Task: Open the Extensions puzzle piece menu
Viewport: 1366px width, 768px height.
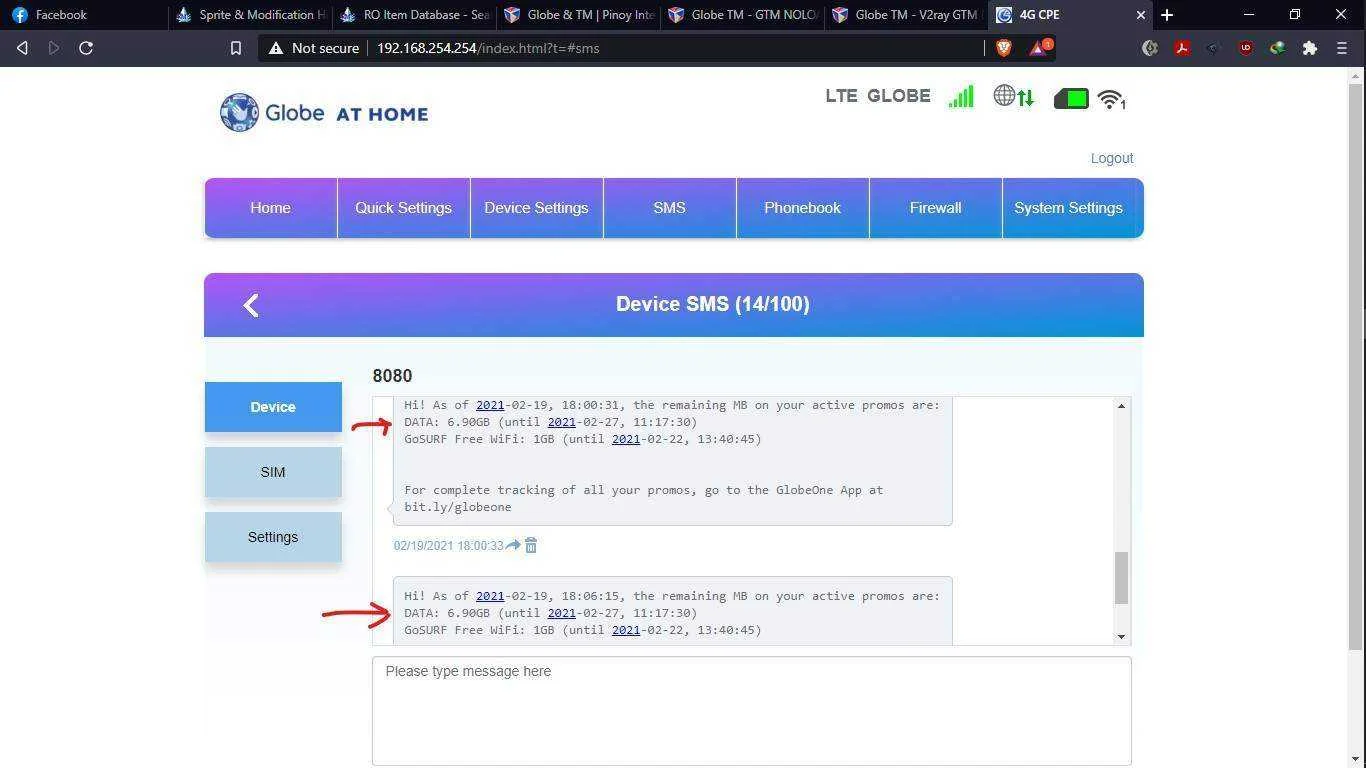Action: (1310, 48)
